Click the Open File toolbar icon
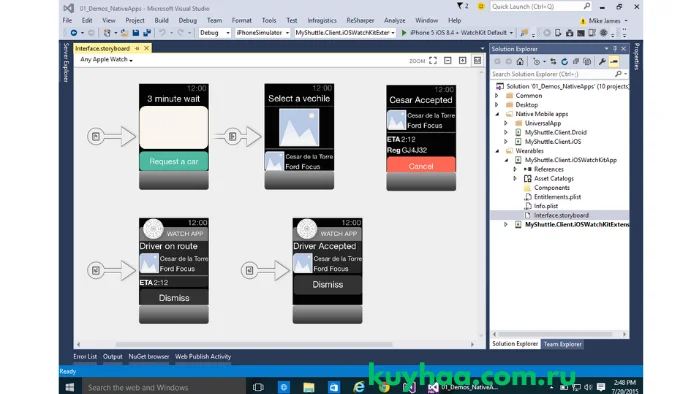Image resolution: width=700 pixels, height=394 pixels. click(124, 33)
